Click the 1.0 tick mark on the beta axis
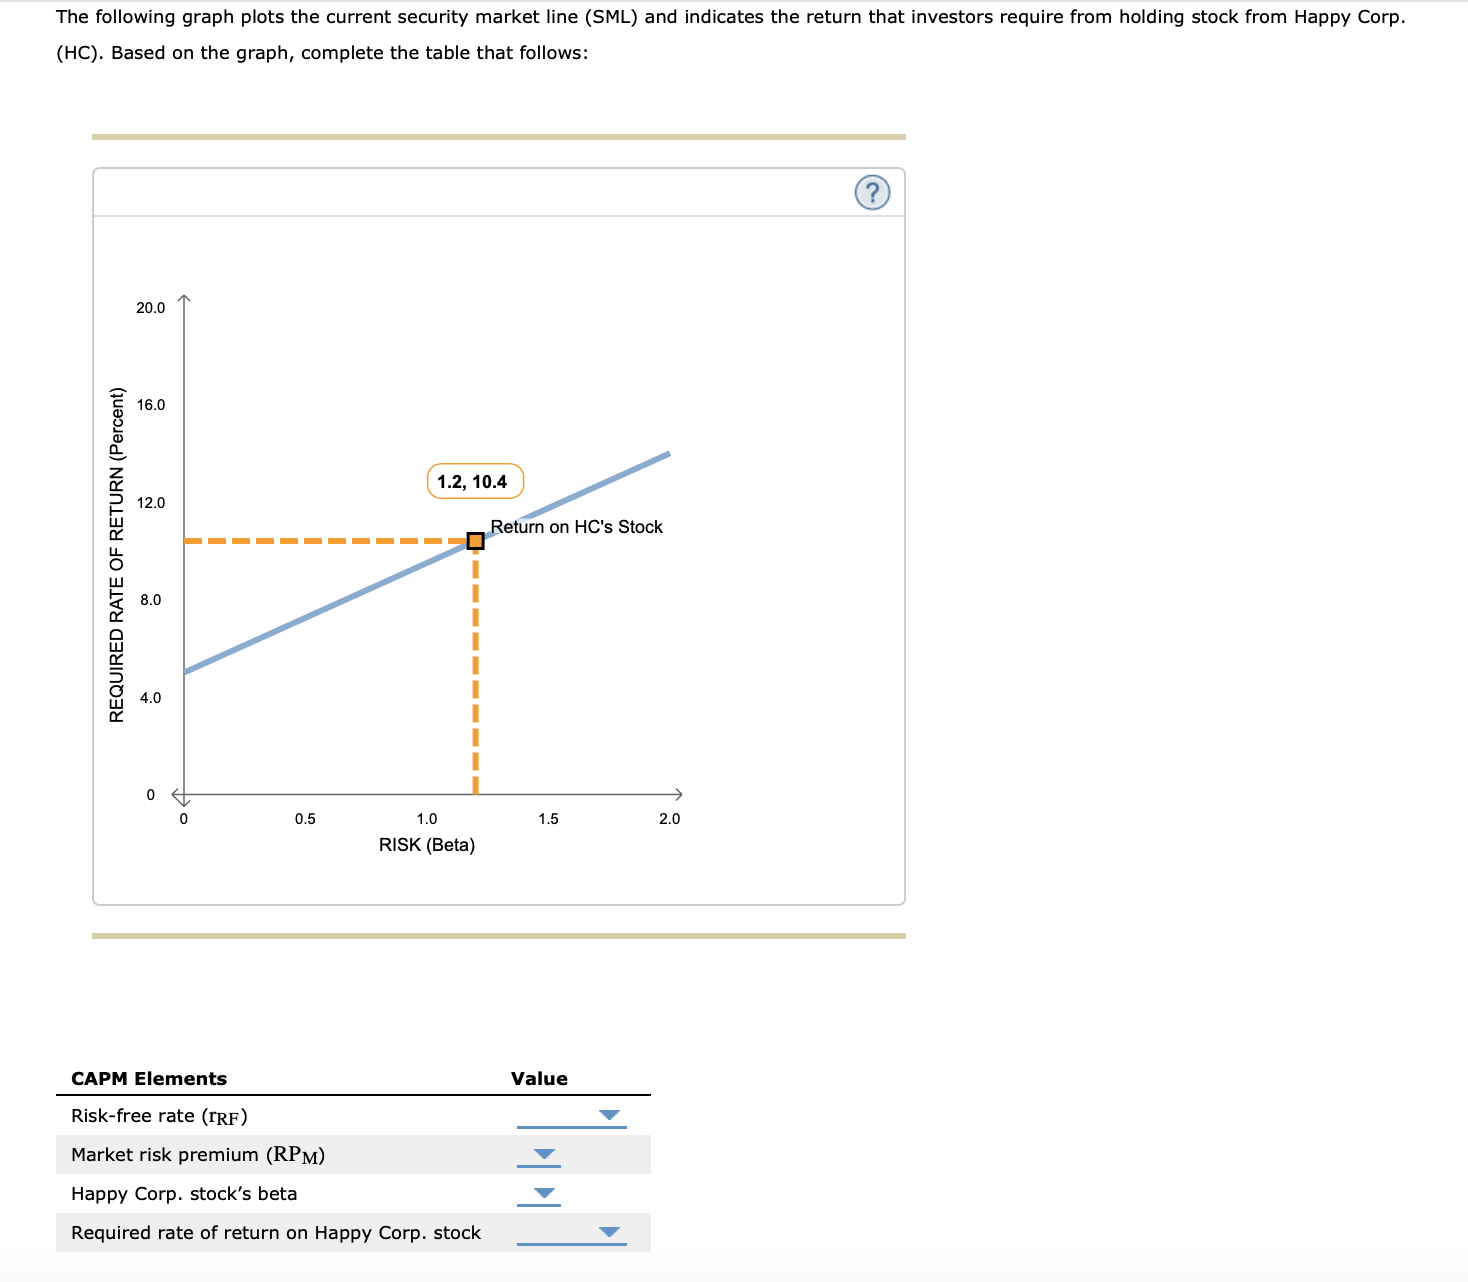Screen dimensions: 1468x1282 click(x=427, y=818)
